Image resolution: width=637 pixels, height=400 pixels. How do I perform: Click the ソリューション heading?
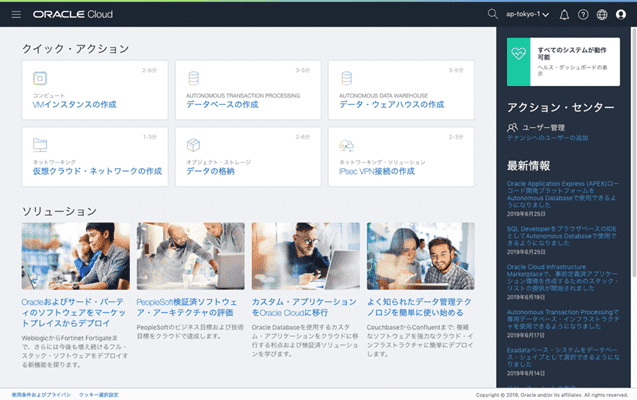59,212
